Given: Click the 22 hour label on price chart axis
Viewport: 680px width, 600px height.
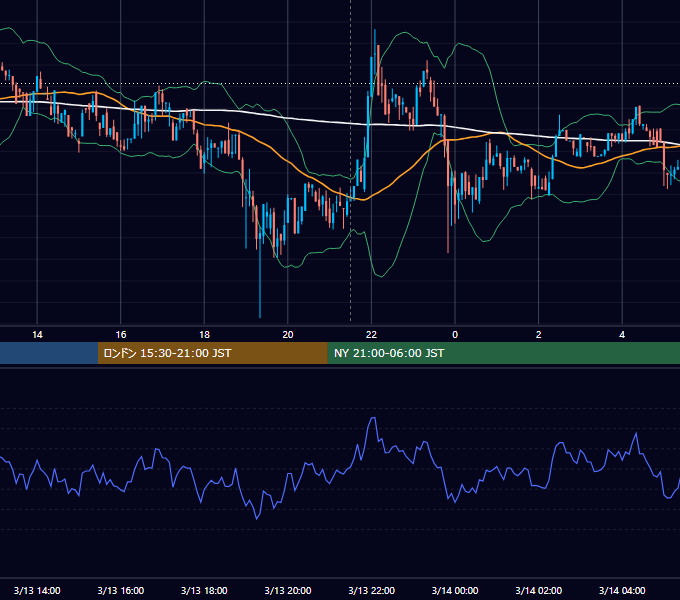Looking at the screenshot, I should (x=371, y=335).
